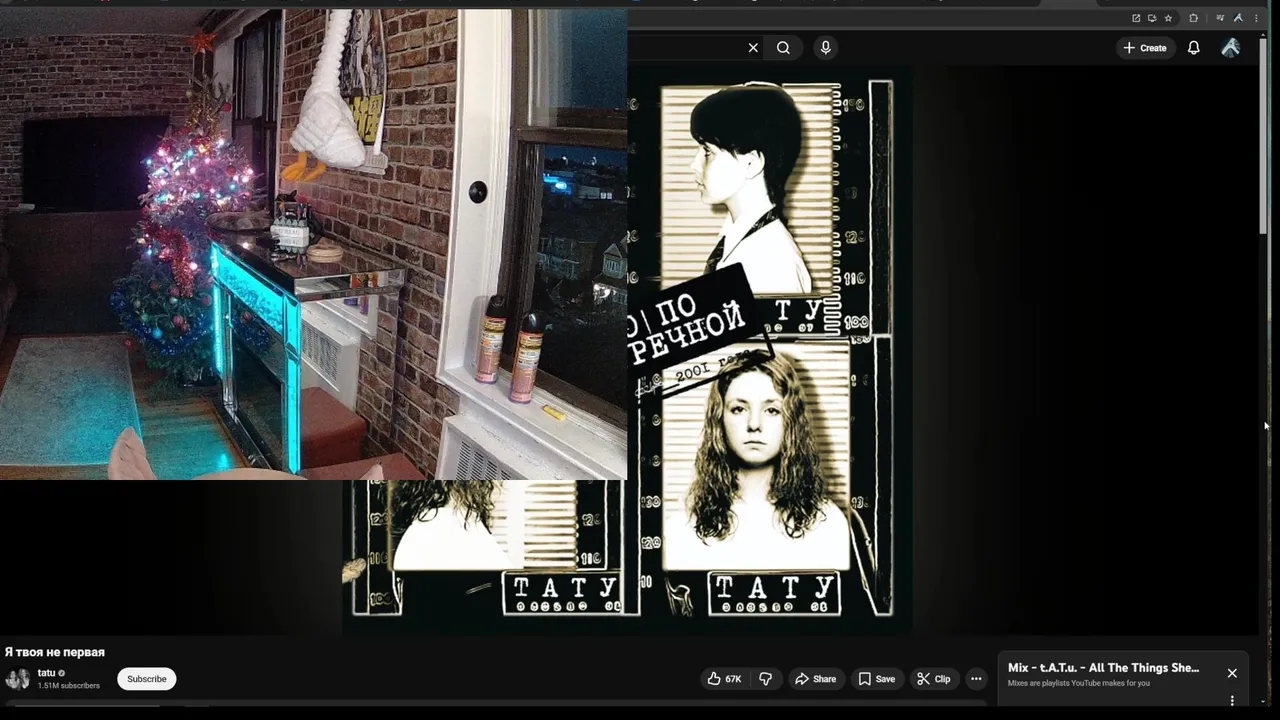Click the Mix - t.A.T.u. playlist title

1103,668
